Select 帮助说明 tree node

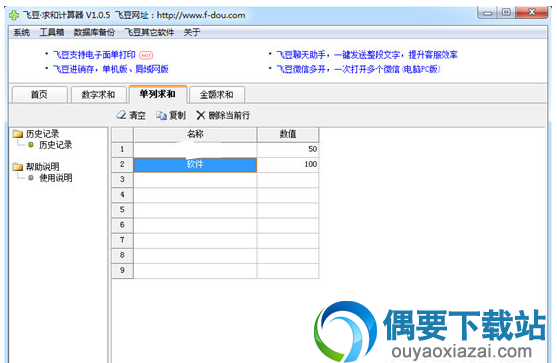tap(42, 167)
